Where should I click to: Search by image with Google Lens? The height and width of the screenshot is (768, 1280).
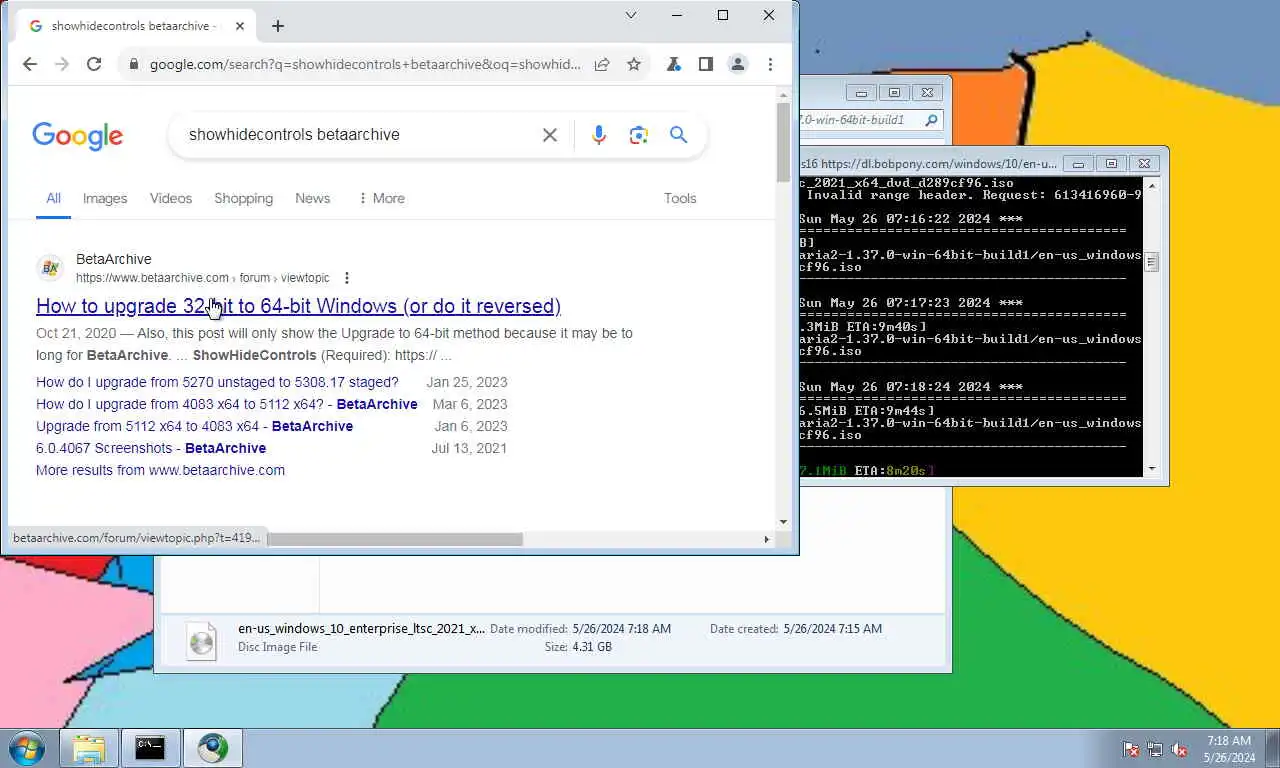coord(639,135)
